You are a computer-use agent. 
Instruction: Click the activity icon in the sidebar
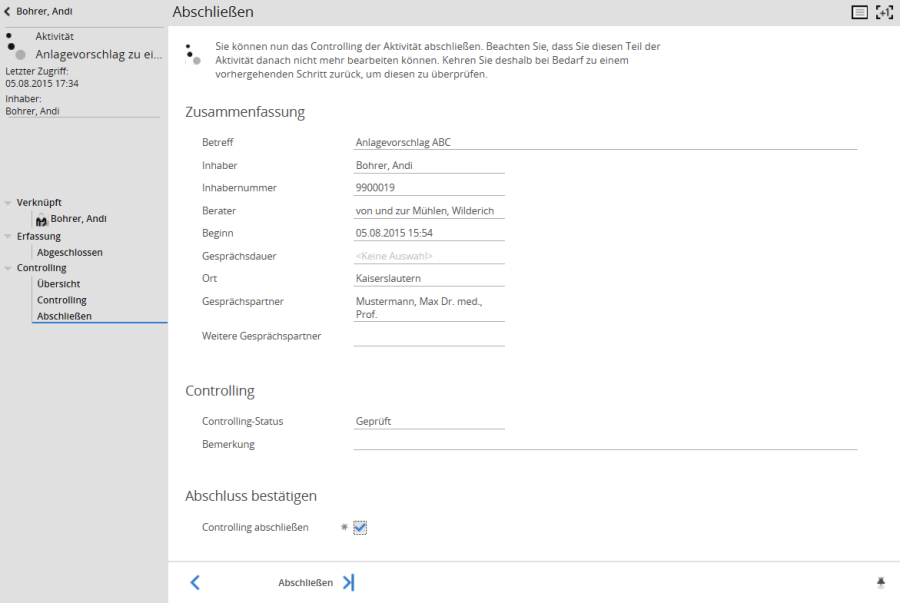pos(15,45)
